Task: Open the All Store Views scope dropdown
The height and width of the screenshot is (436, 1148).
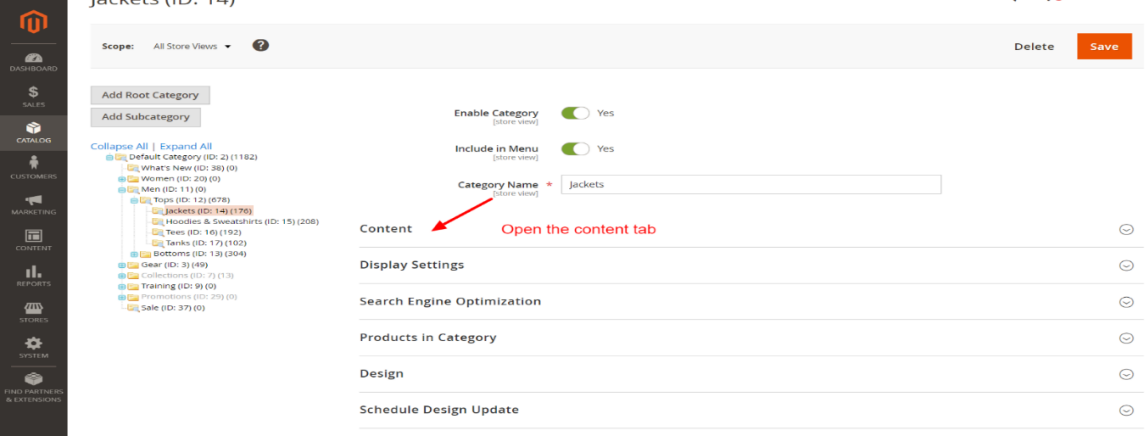Action: pos(192,46)
